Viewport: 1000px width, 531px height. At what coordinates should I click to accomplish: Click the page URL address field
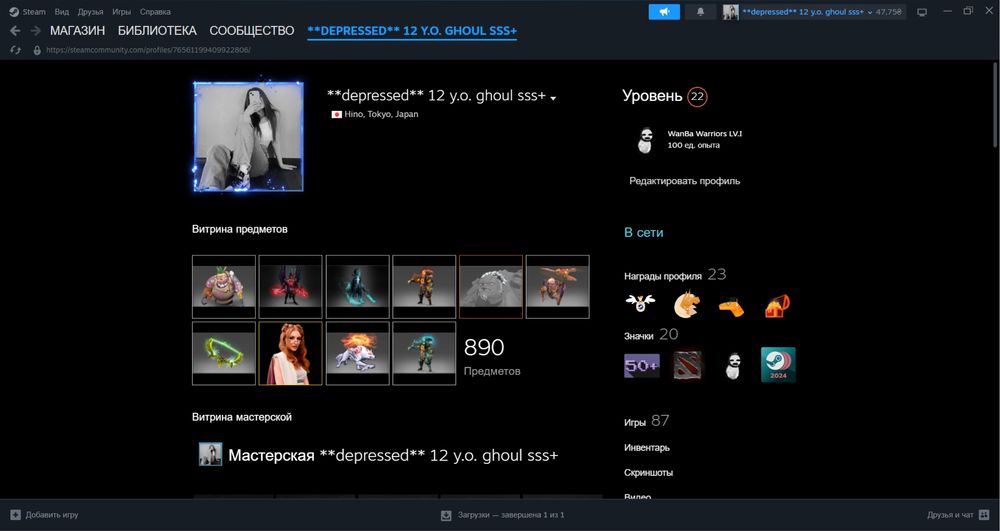[x=148, y=50]
